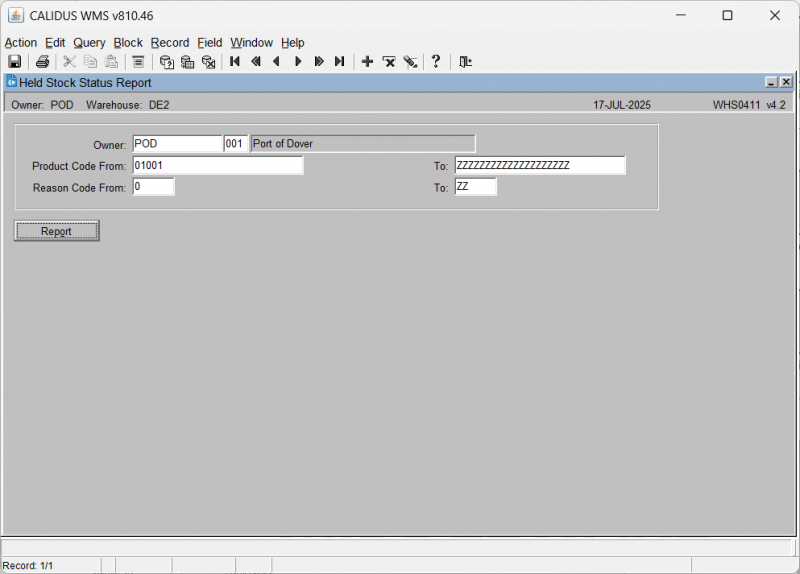The image size is (800, 574).
Task: Close the Held Stock Status Report inner window
Action: pyautogui.click(x=786, y=82)
